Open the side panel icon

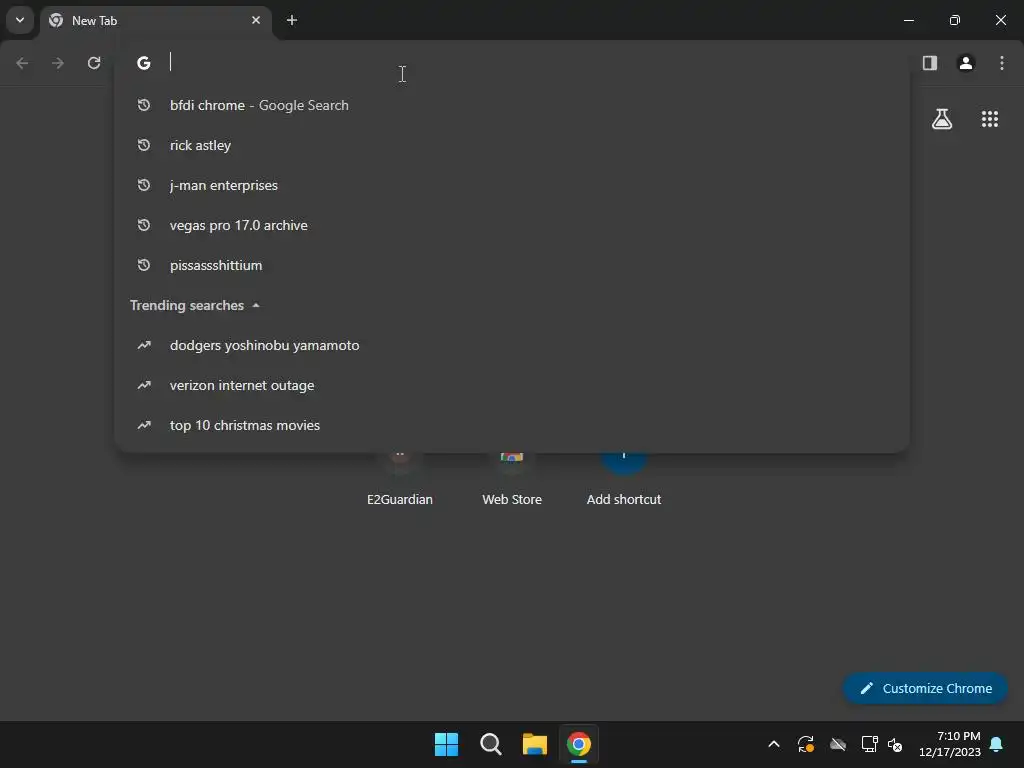pyautogui.click(x=930, y=63)
